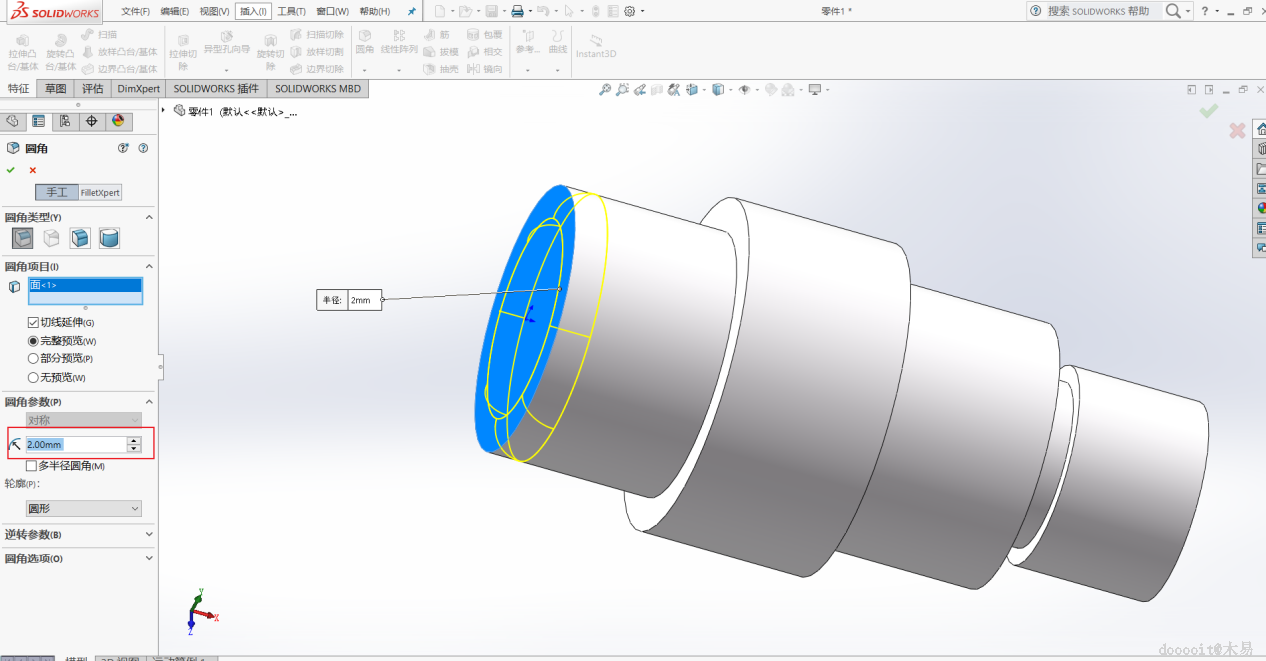Switch to the 草图 tab
Viewport: 1266px width, 661px height.
pos(55,89)
